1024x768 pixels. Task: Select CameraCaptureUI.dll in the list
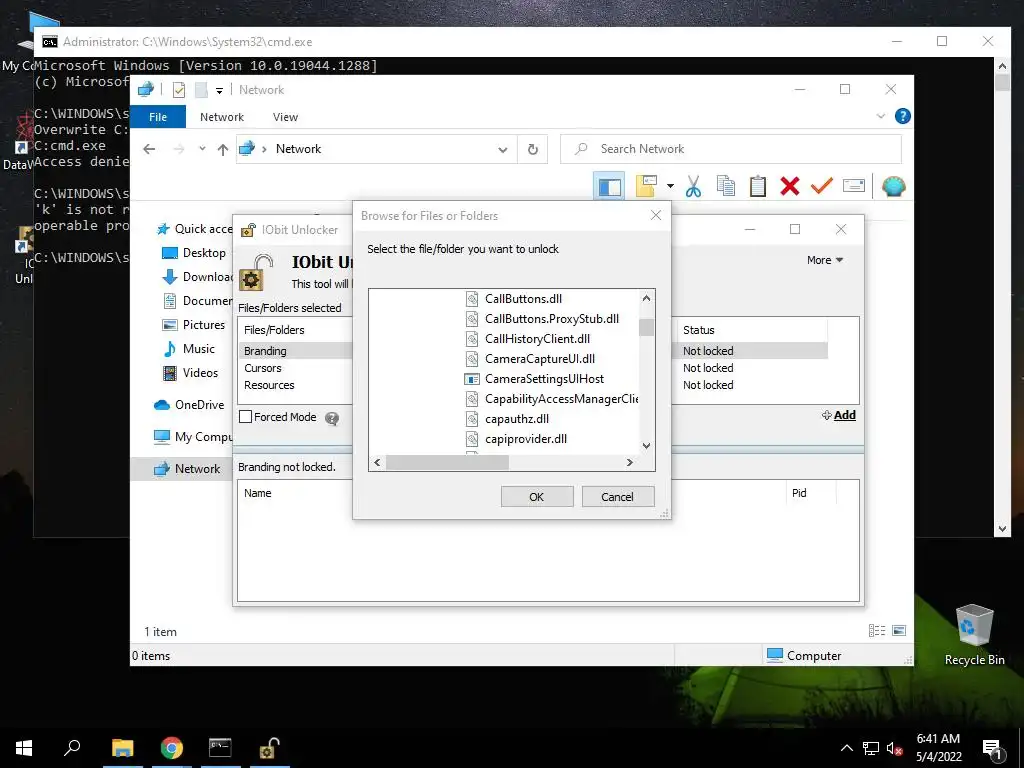539,359
